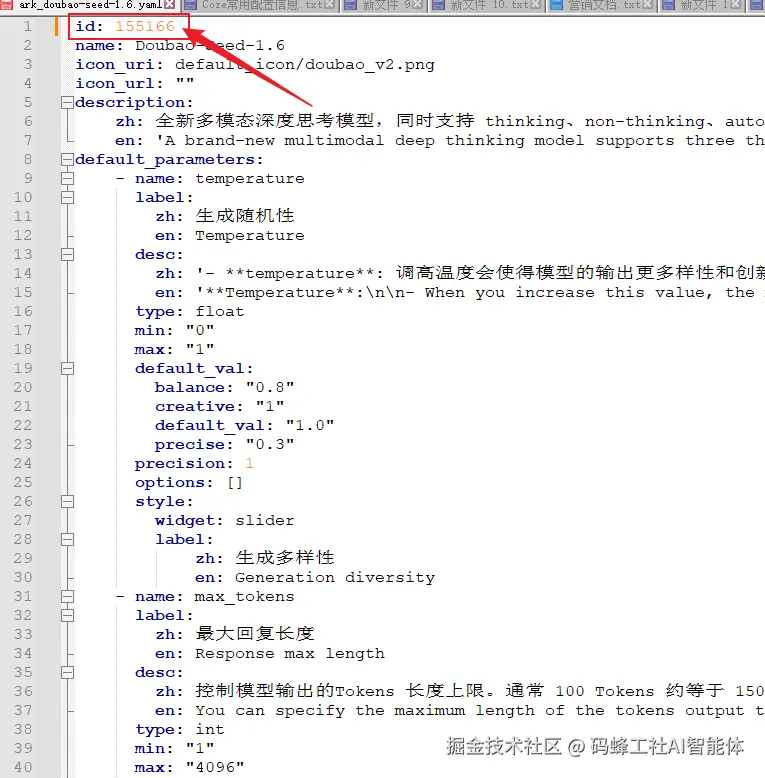Close the 新文件 9 tab
This screenshot has width=765, height=778.
pos(418,5)
